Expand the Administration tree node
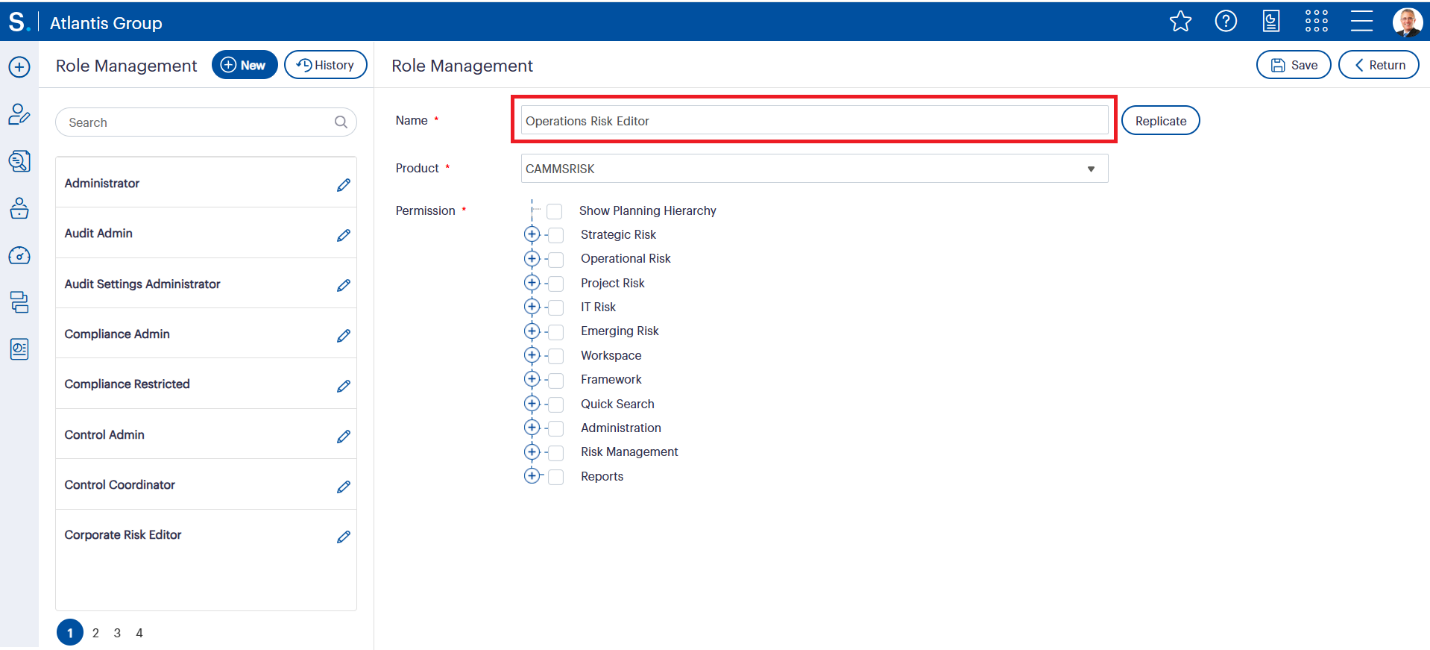The height and width of the screenshot is (650, 1430). [x=532, y=427]
